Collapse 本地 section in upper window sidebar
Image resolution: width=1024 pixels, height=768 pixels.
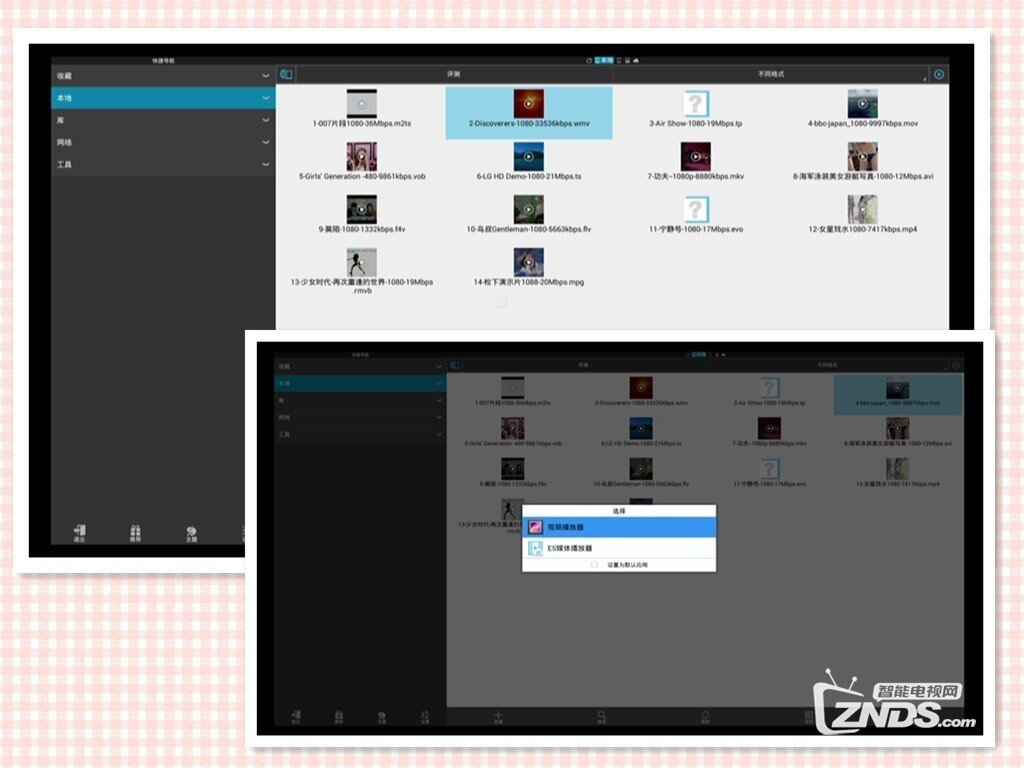pyautogui.click(x=163, y=98)
